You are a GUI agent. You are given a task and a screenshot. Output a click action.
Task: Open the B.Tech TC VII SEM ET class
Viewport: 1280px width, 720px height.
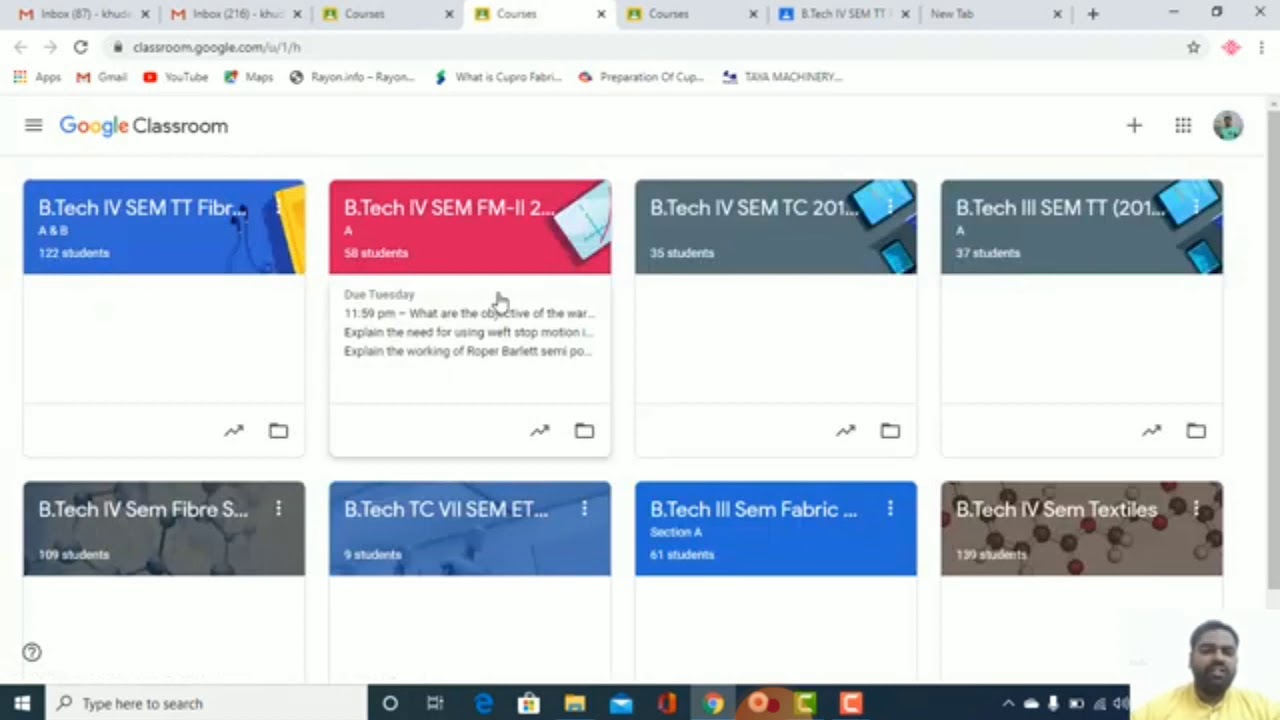[x=446, y=510]
